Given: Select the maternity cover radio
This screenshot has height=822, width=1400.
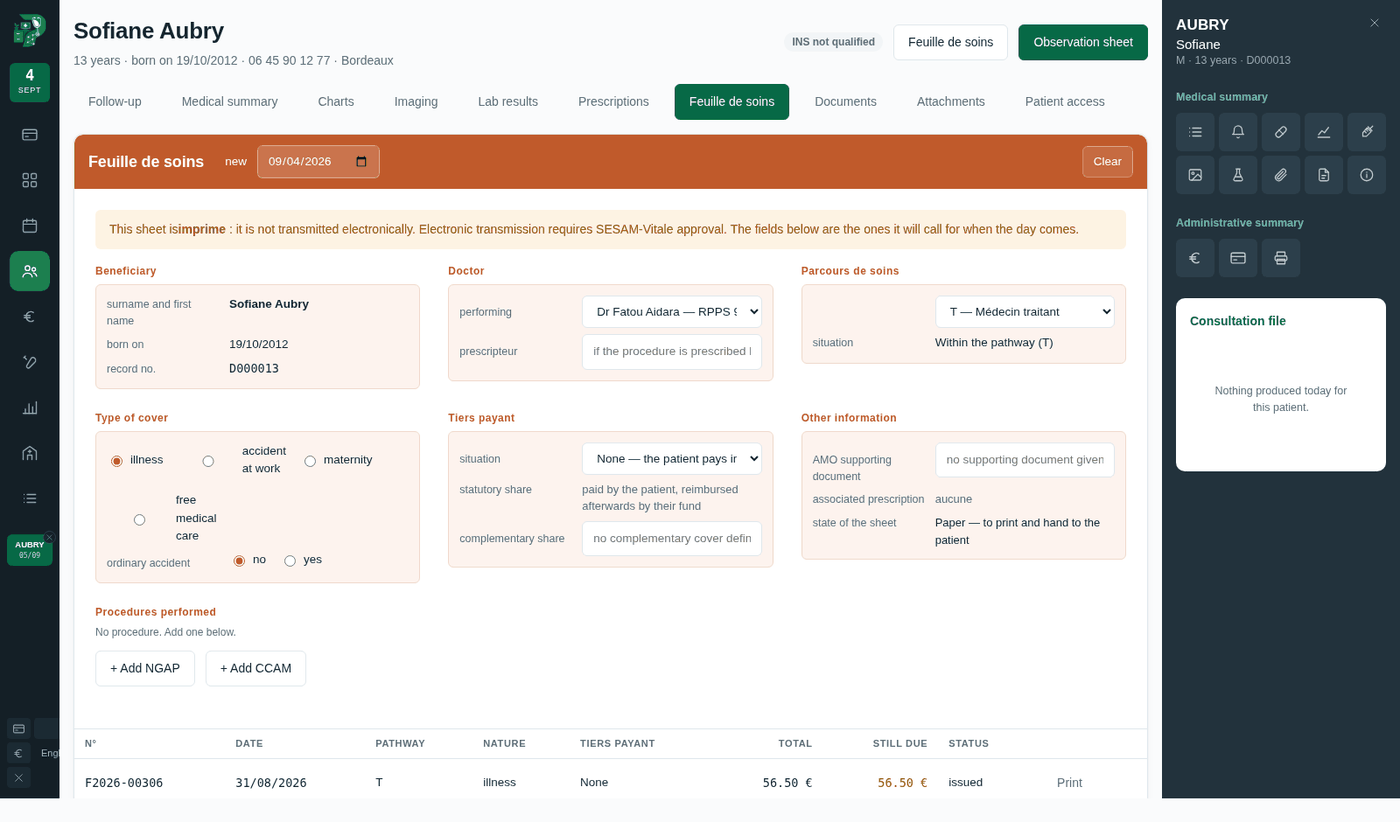Looking at the screenshot, I should [x=310, y=461].
